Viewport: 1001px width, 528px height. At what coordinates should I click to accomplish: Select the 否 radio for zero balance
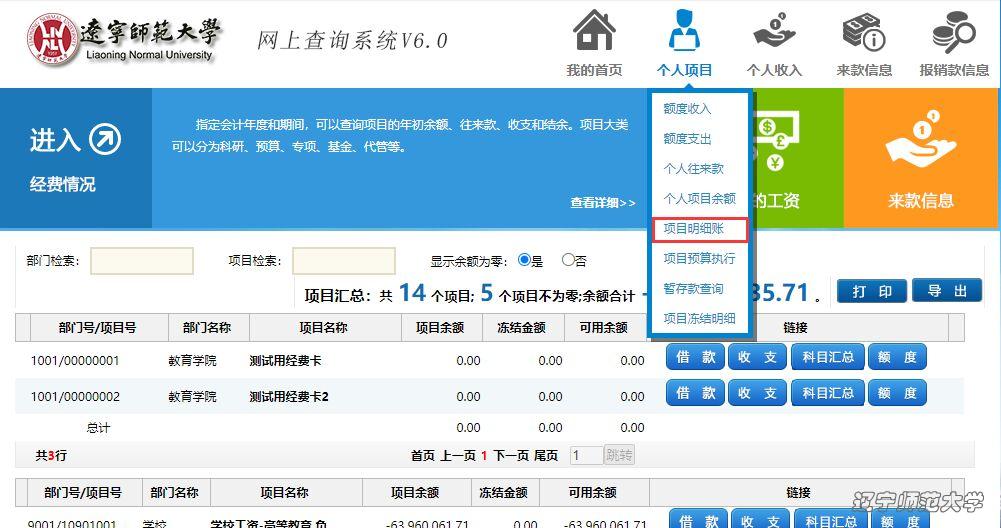tap(568, 260)
